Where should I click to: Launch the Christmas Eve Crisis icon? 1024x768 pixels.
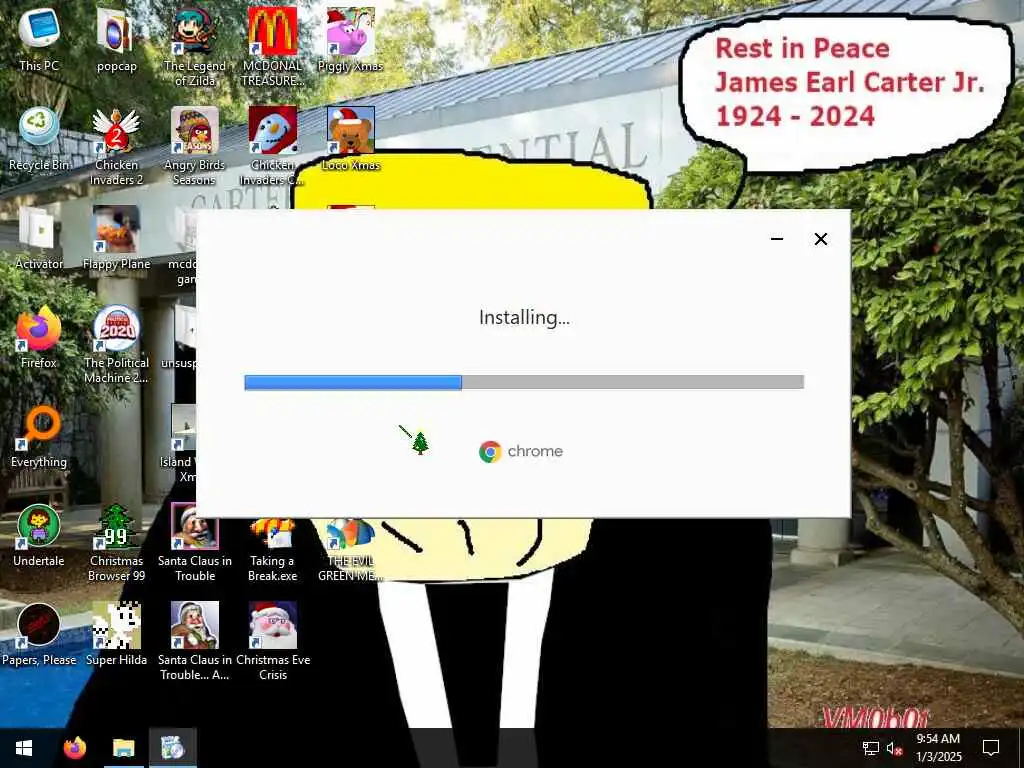272,642
